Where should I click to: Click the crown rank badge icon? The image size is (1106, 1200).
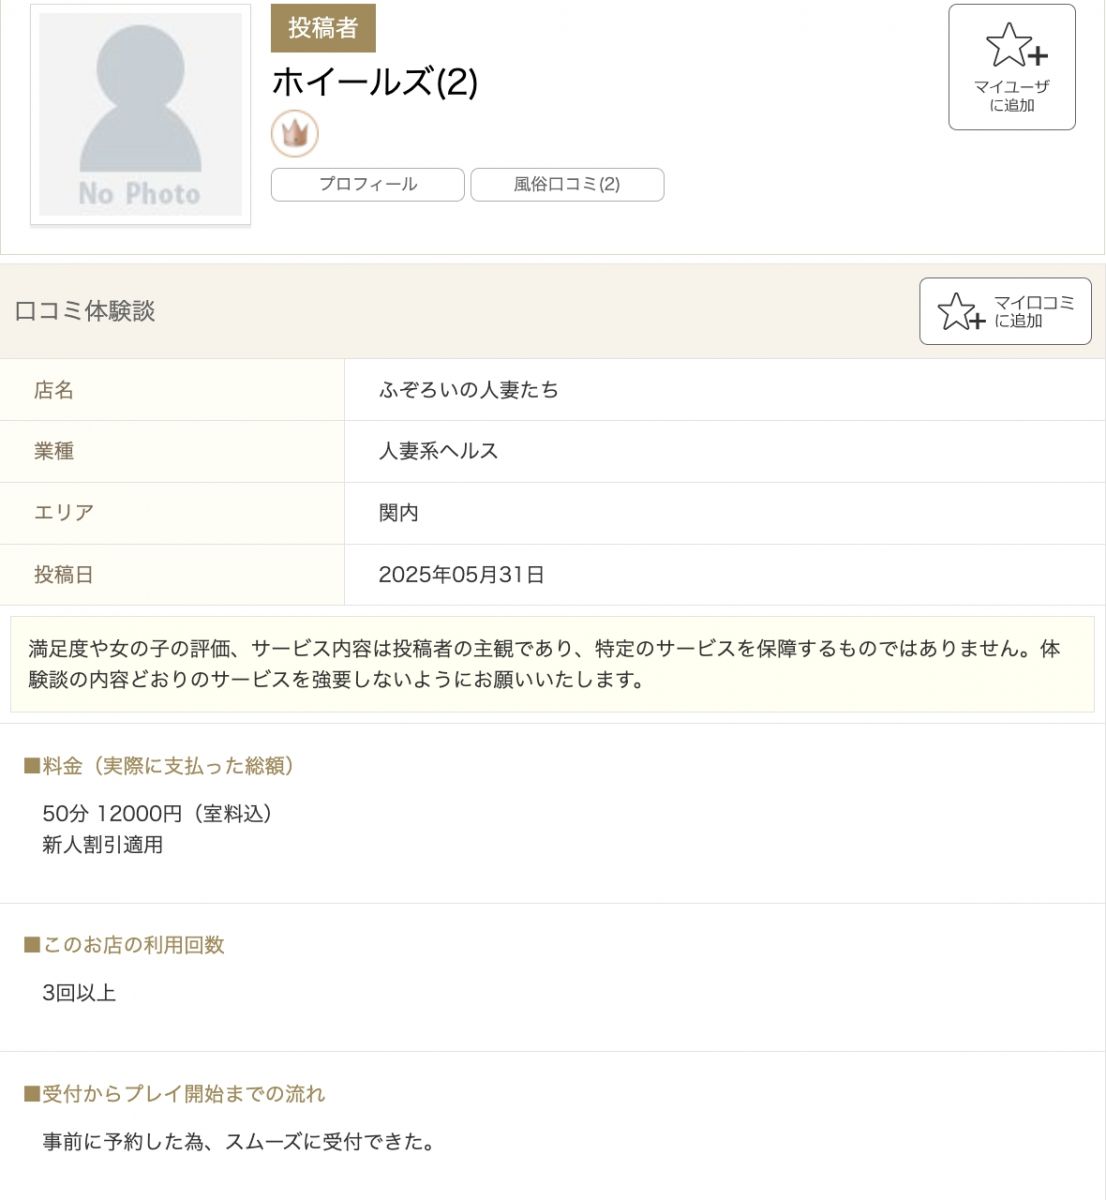(x=294, y=134)
